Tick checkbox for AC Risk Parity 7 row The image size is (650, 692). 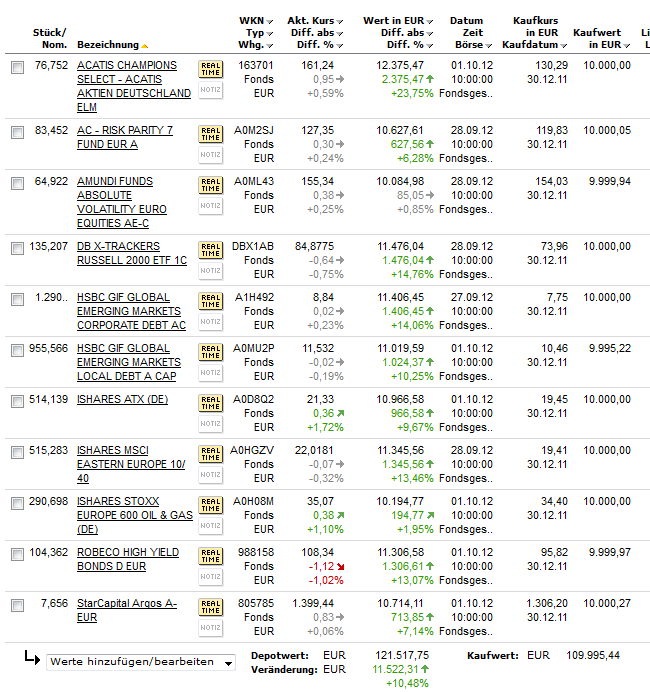(x=17, y=132)
